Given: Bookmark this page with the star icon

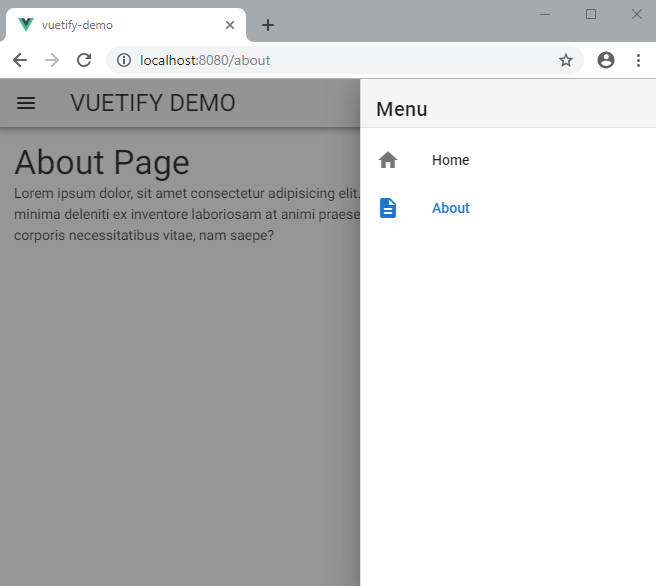Looking at the screenshot, I should click(x=566, y=60).
